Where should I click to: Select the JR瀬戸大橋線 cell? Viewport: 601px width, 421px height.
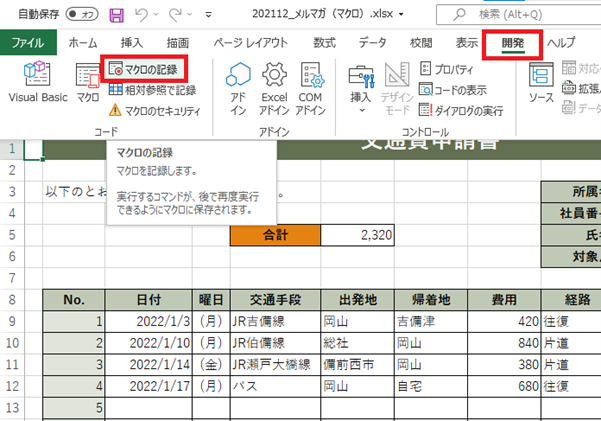275,365
